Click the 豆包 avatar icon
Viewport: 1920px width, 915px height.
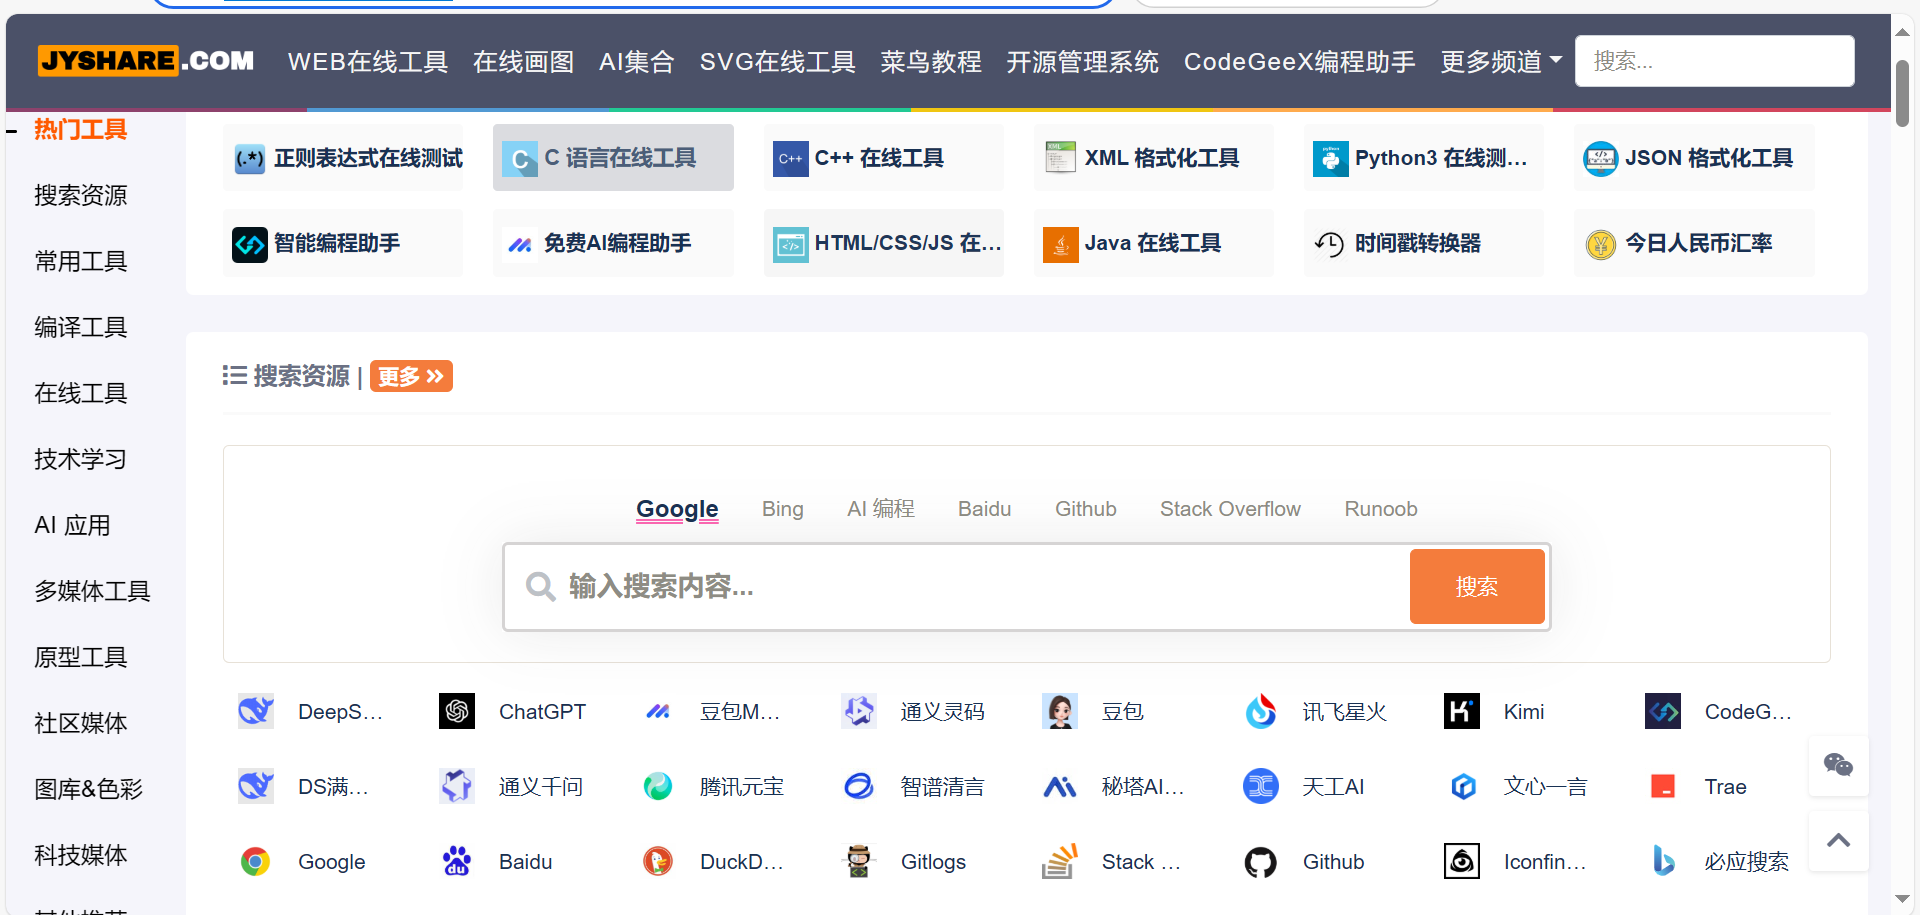coord(1060,711)
